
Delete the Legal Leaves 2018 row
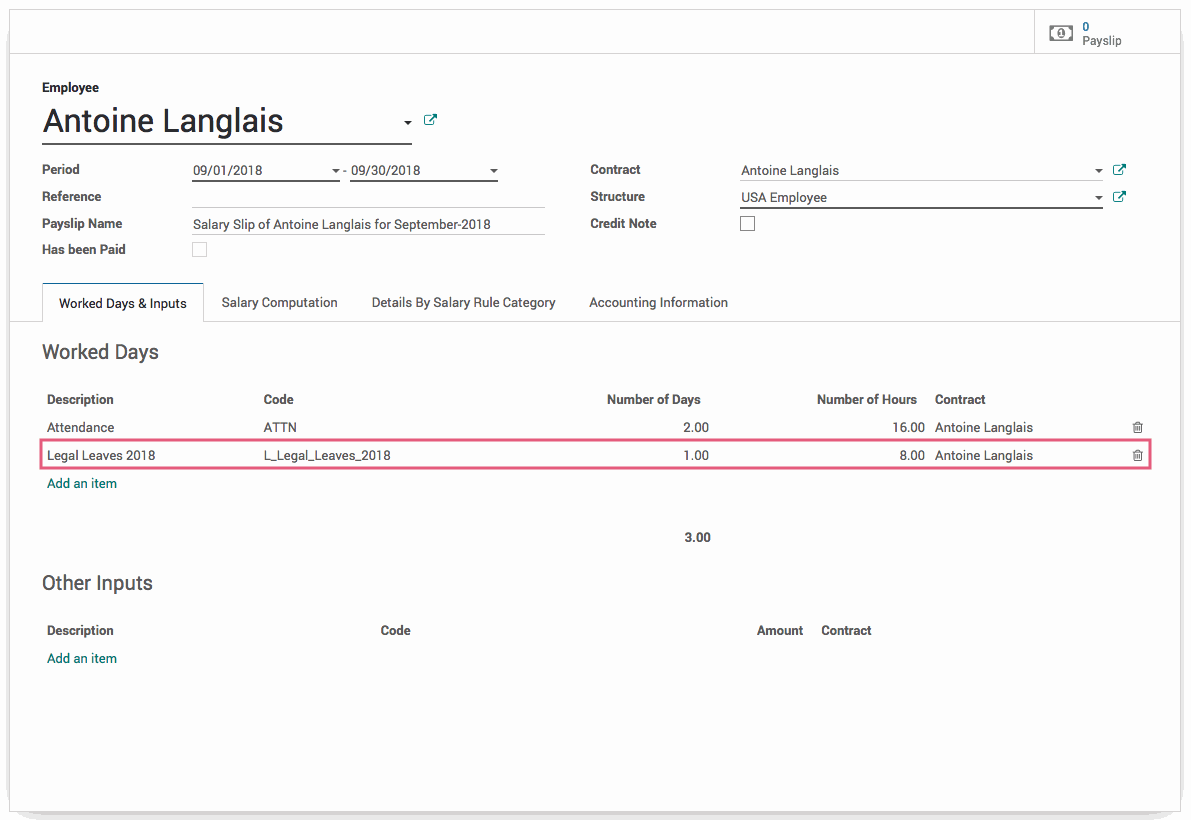point(1137,456)
